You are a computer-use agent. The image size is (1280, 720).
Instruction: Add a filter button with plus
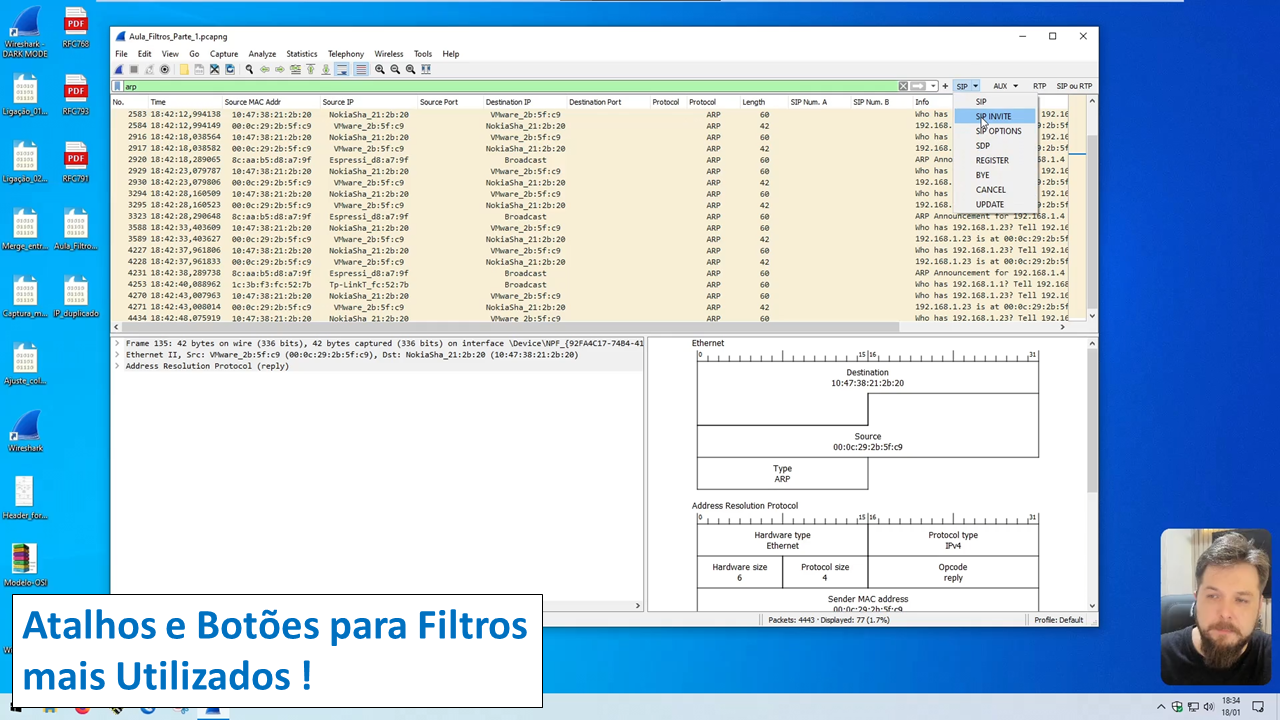[x=945, y=86]
